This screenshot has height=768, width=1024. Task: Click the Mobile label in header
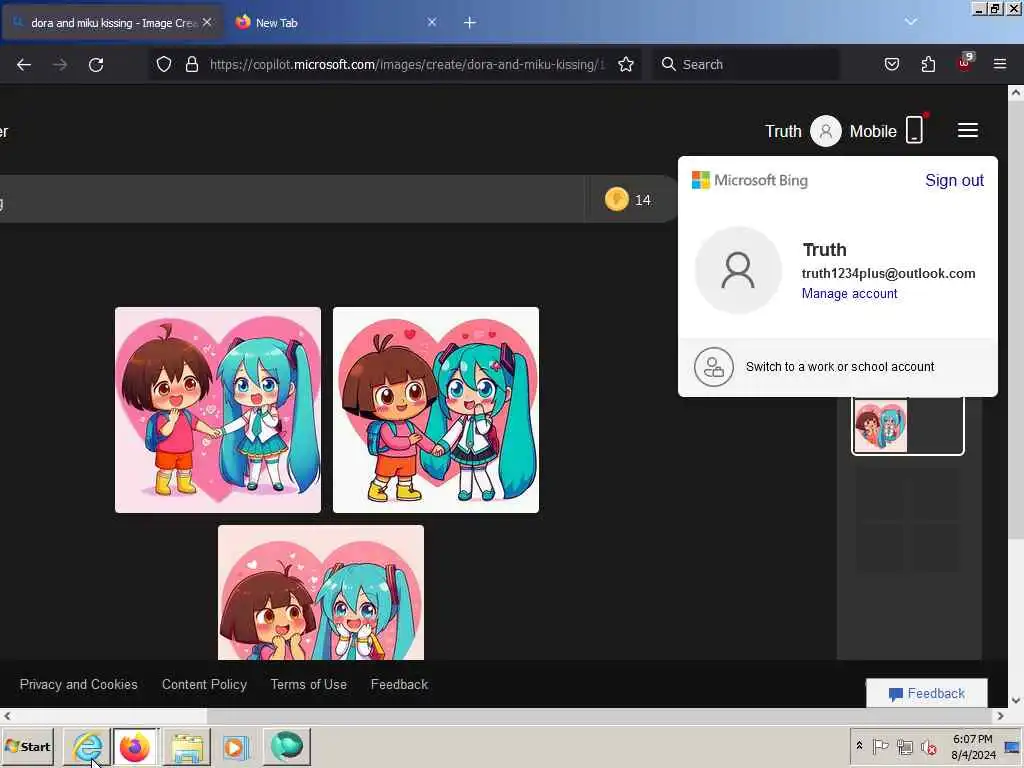[x=872, y=131]
